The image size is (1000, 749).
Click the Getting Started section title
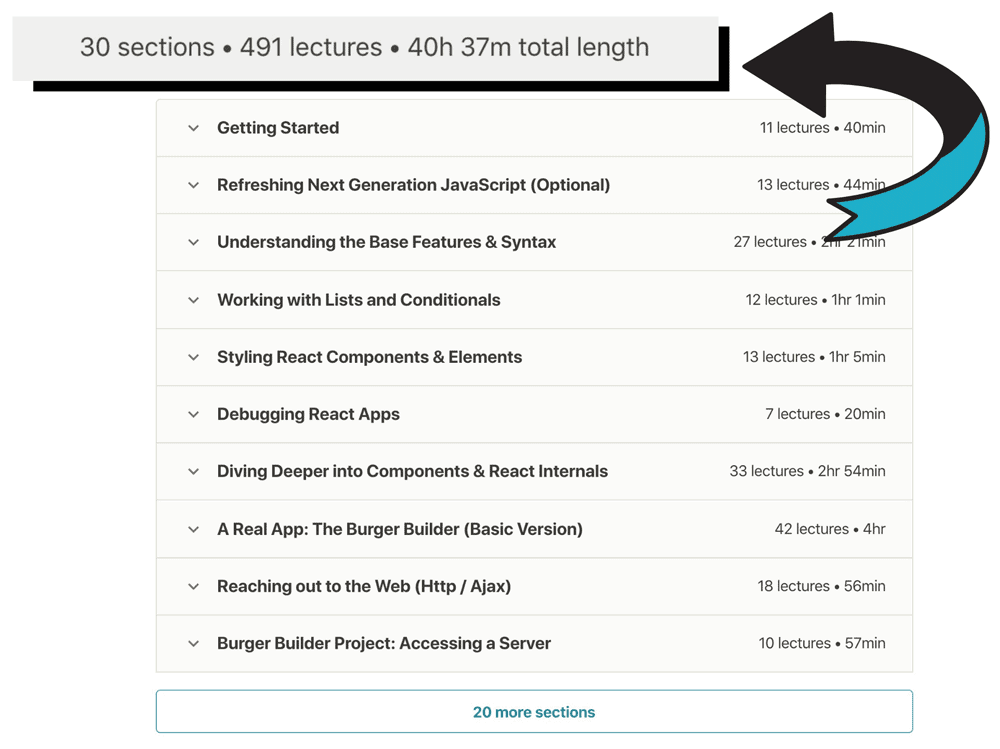(278, 128)
